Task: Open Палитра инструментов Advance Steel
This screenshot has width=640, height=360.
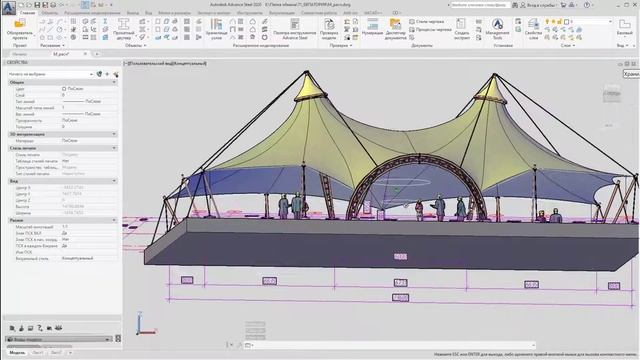Action: [x=294, y=29]
